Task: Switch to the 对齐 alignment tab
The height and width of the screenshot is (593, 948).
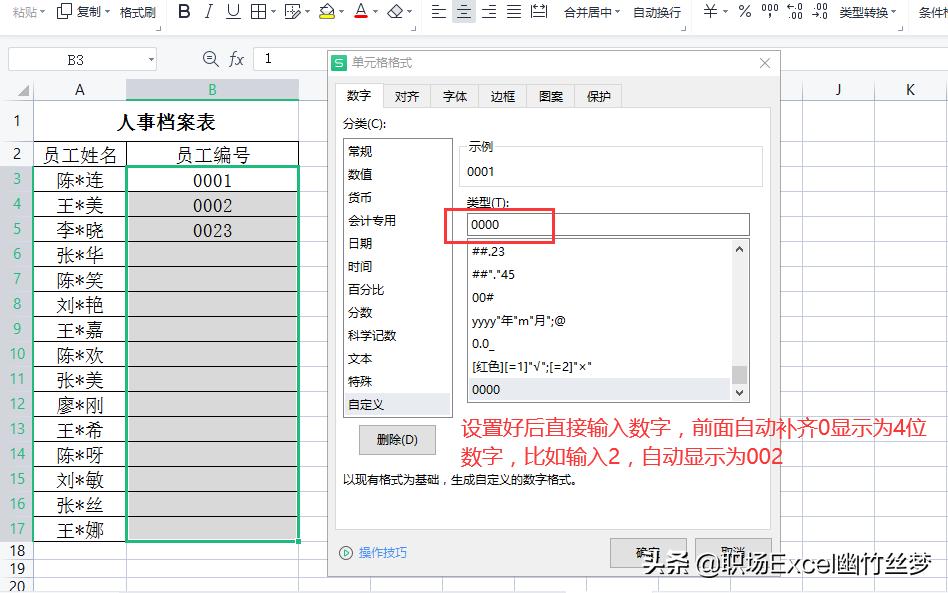Action: tap(407, 96)
